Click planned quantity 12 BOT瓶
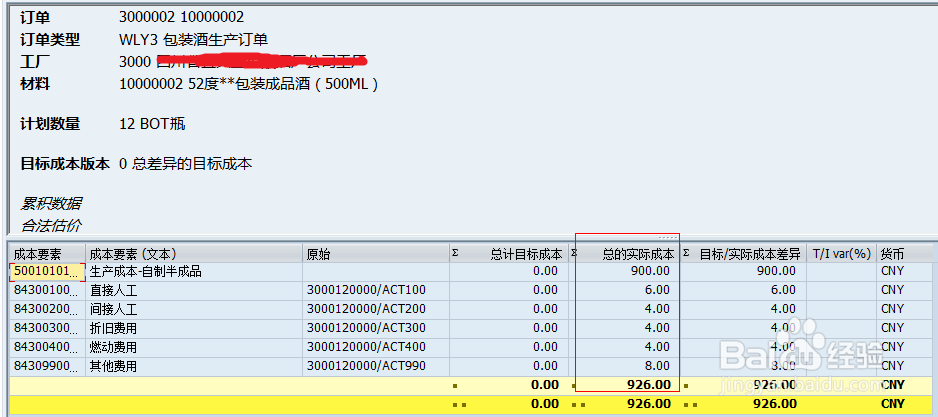This screenshot has width=938, height=417. 152,124
